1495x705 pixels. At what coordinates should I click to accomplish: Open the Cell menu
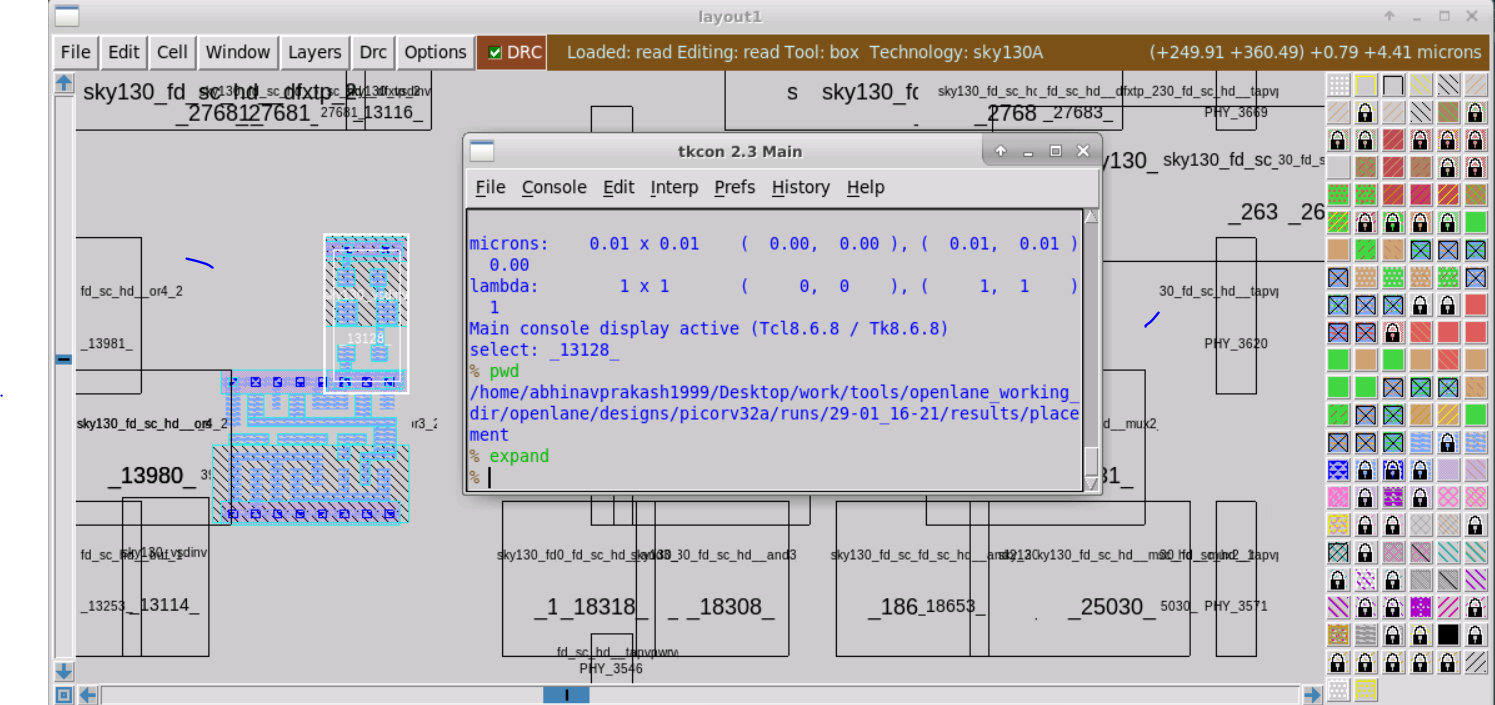[x=171, y=52]
